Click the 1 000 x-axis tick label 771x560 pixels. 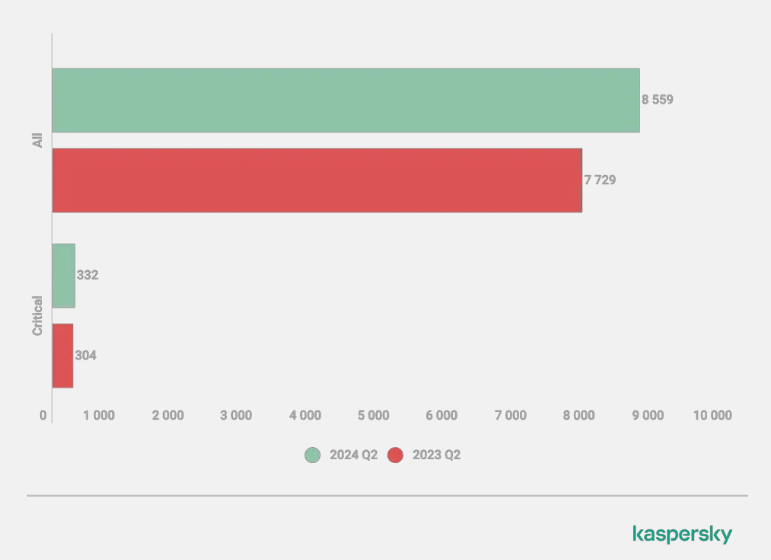coord(99,416)
